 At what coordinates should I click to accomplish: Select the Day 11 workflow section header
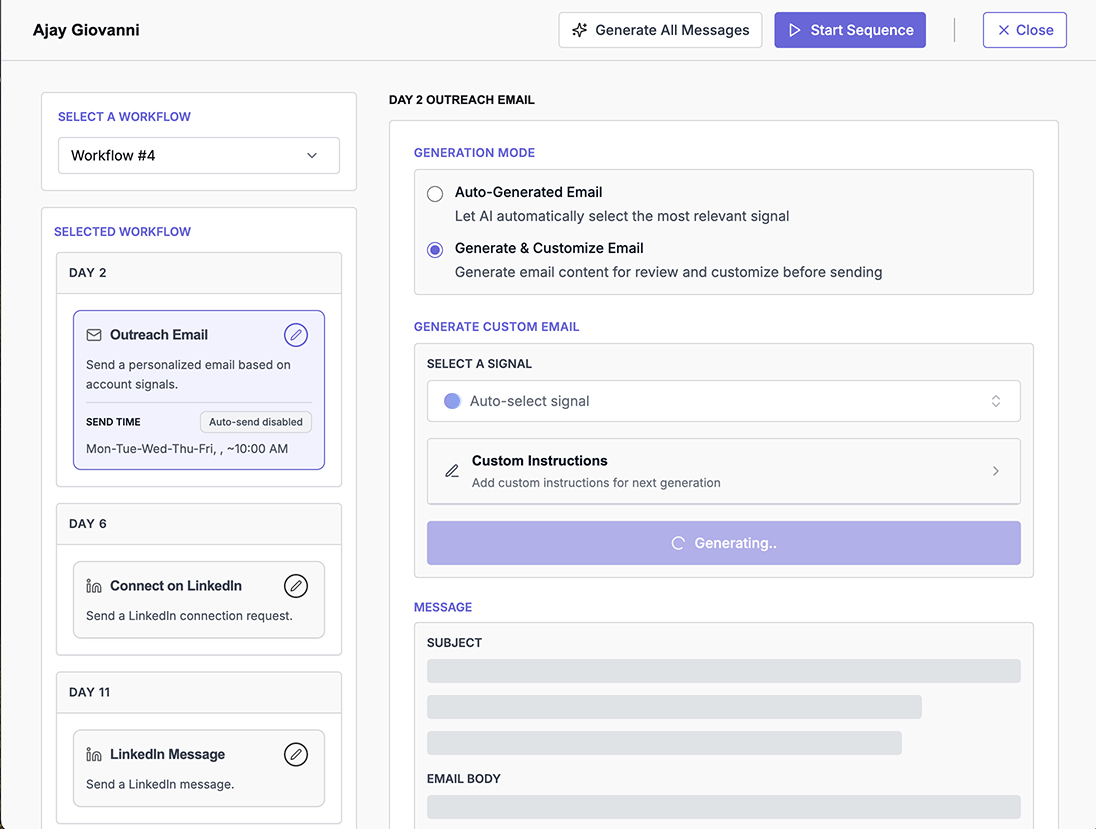point(198,691)
